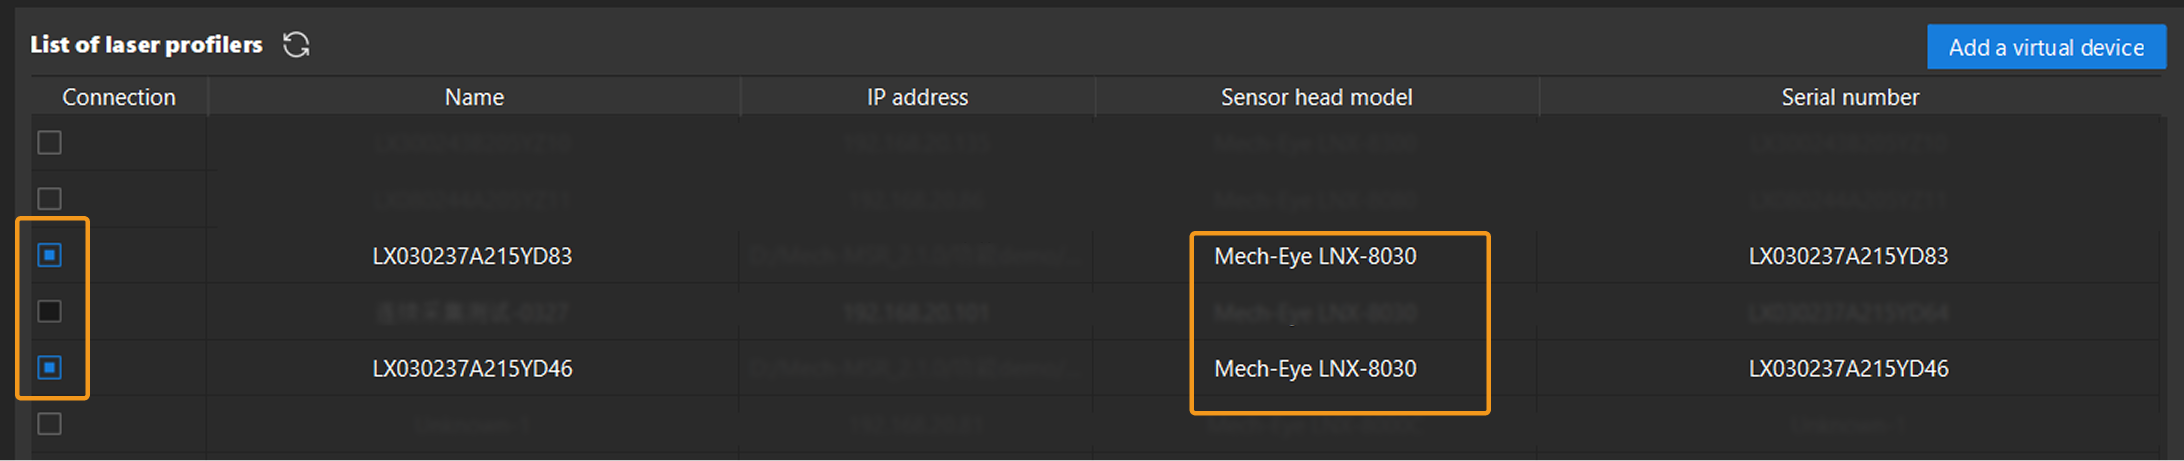Click the IP address cell of the LX030237A215YD83 row
The image size is (2184, 461).
point(917,256)
